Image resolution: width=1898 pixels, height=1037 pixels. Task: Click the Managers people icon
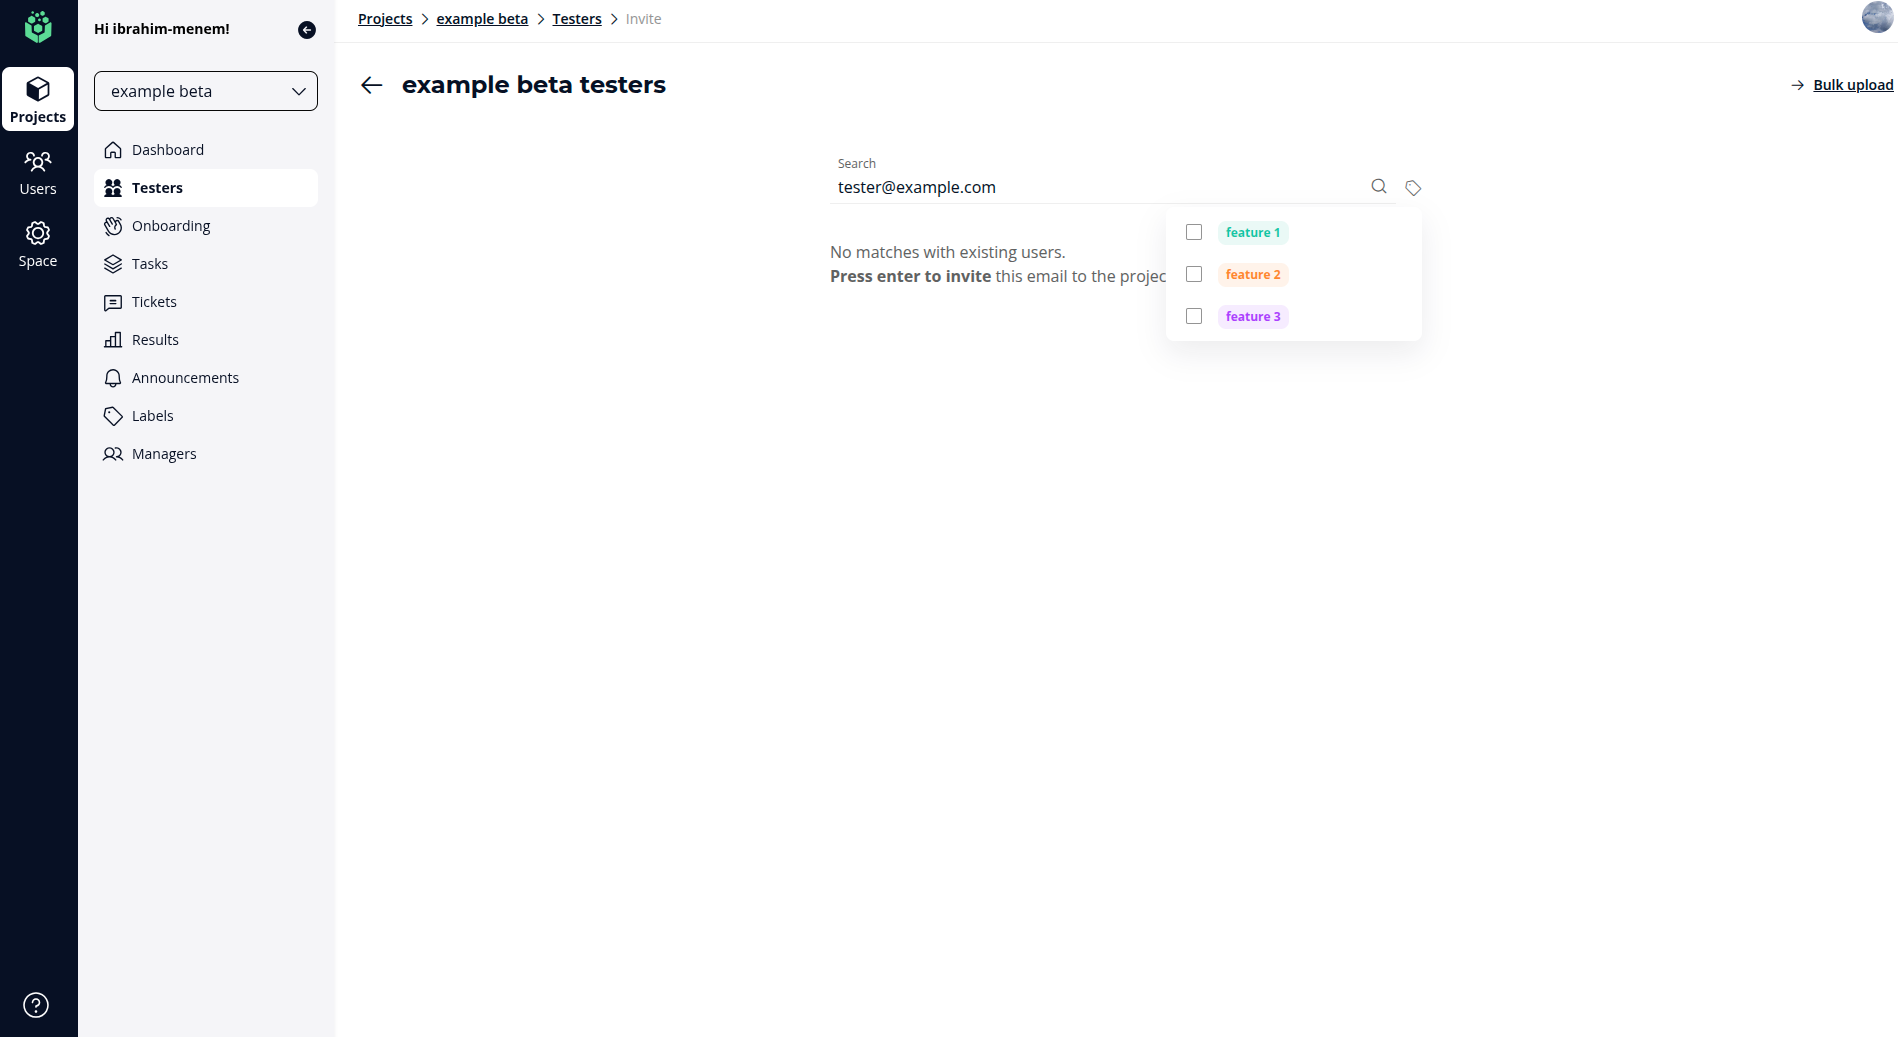click(113, 454)
